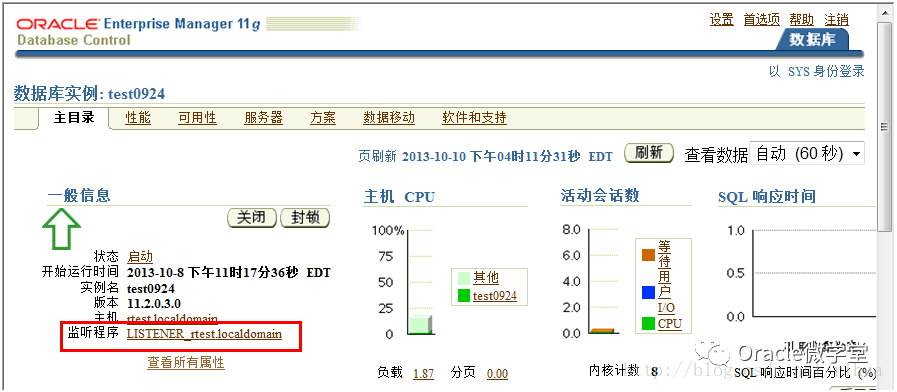
Task: Open the LISTENER_rtest.localdomain link
Action: 204,333
